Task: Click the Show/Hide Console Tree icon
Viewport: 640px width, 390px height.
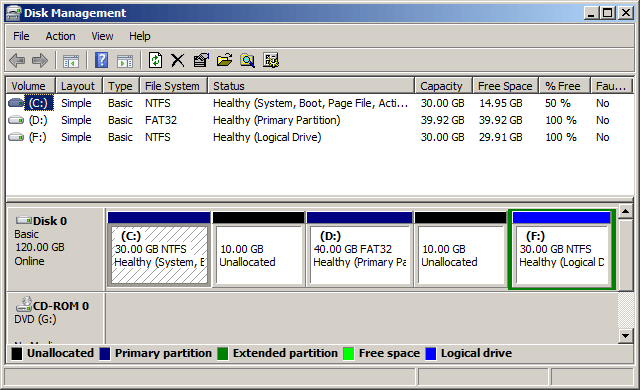Action: coord(71,61)
